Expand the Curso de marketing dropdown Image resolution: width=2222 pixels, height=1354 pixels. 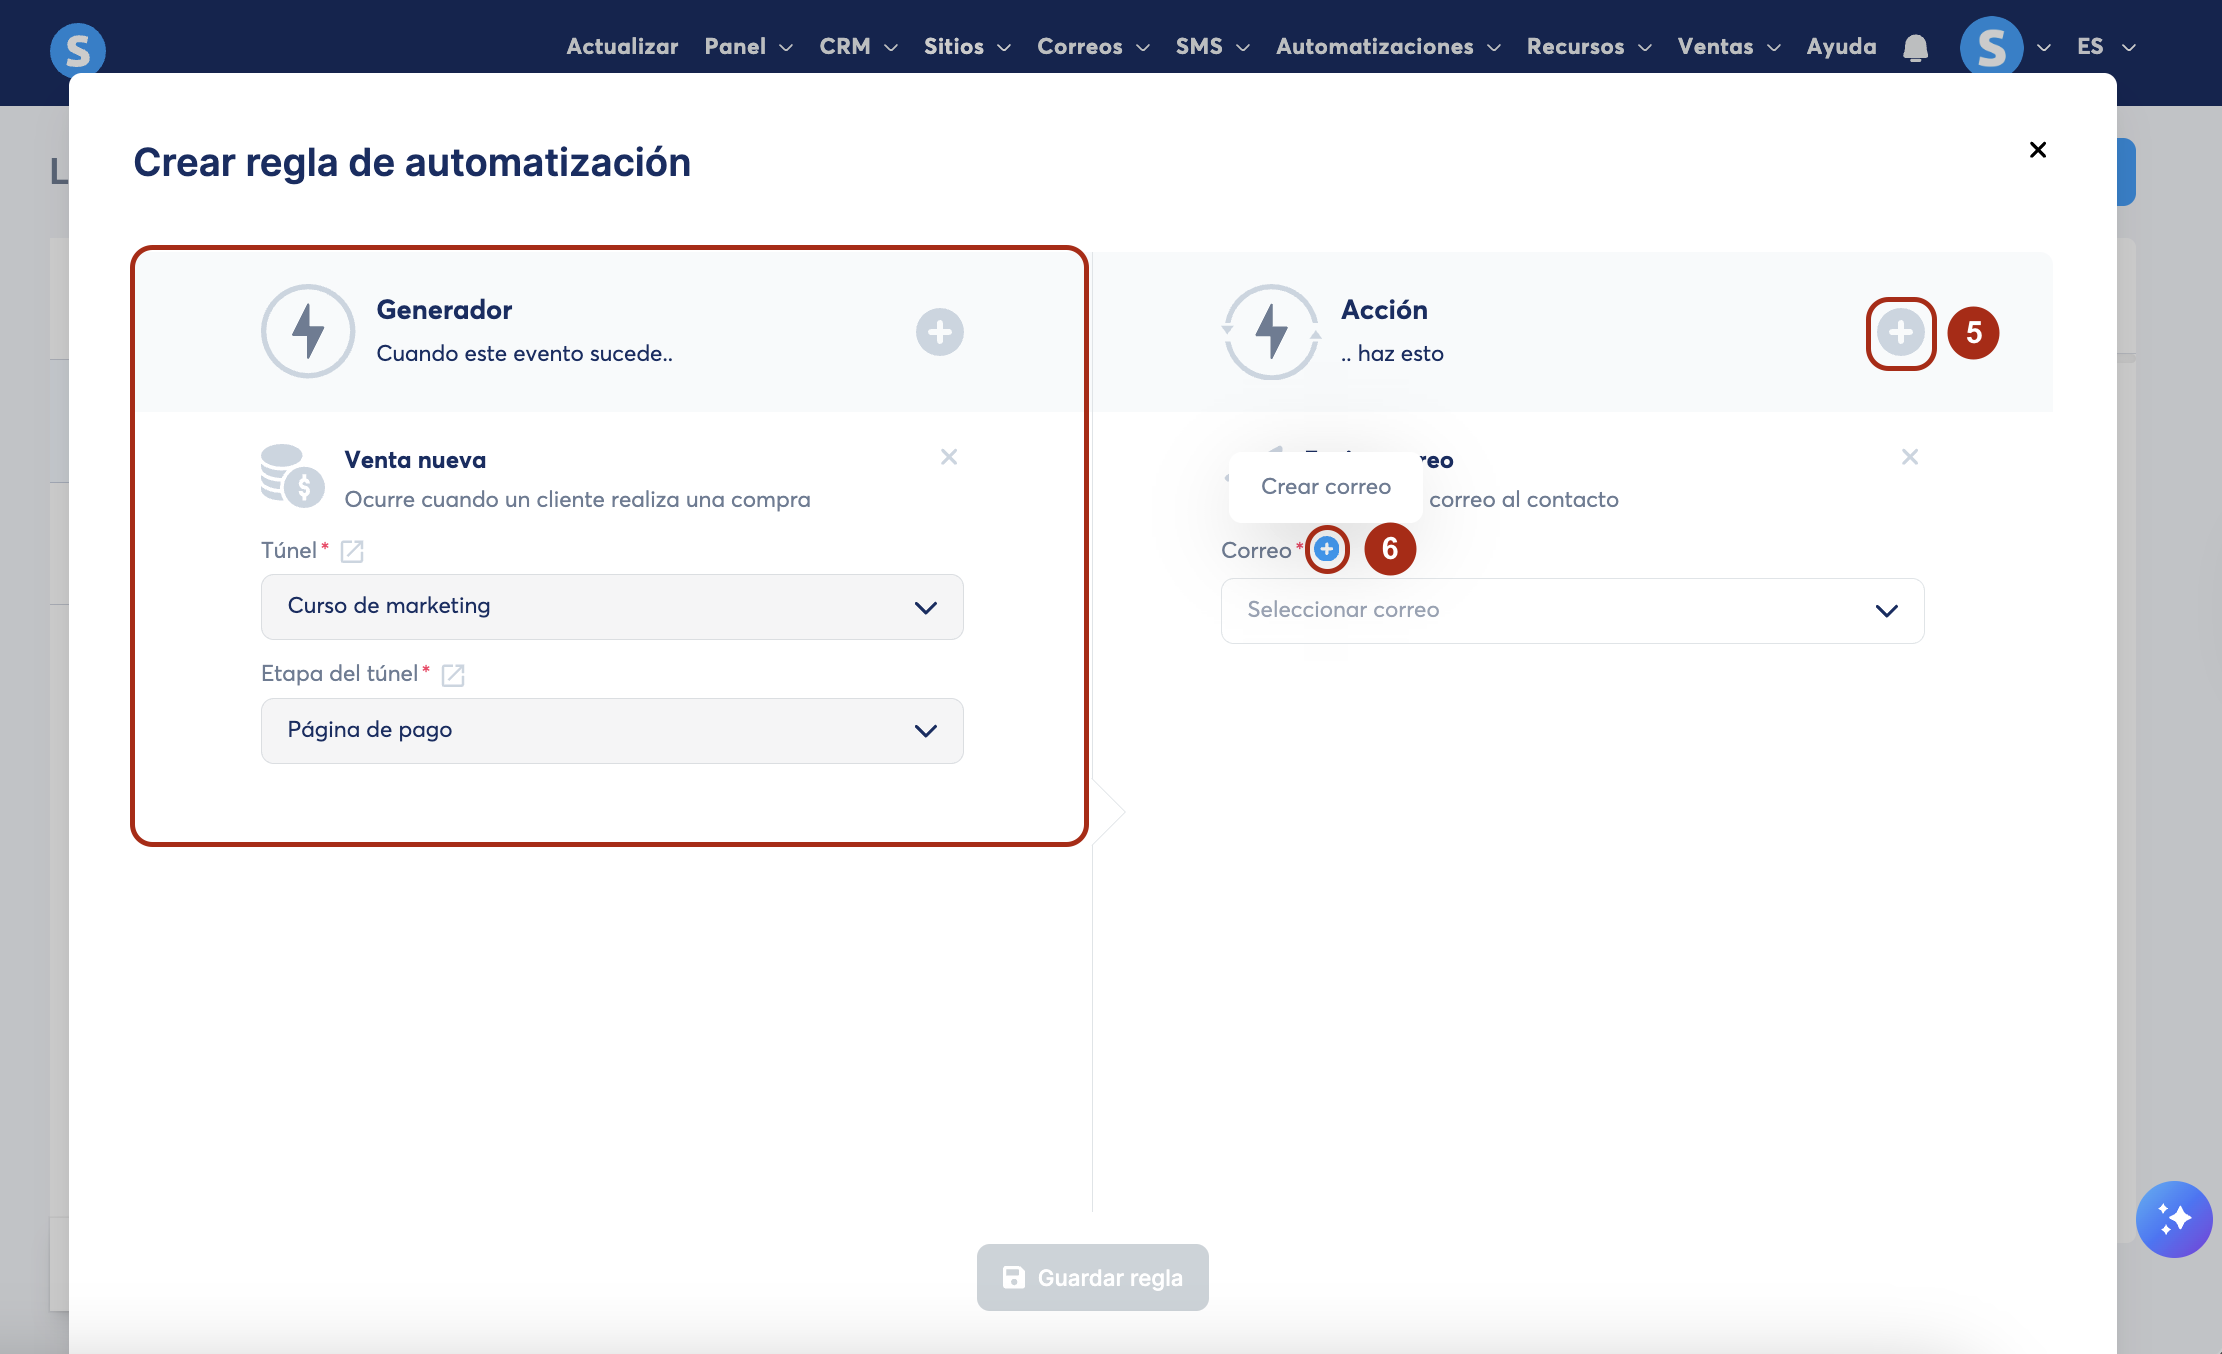pyautogui.click(x=612, y=607)
